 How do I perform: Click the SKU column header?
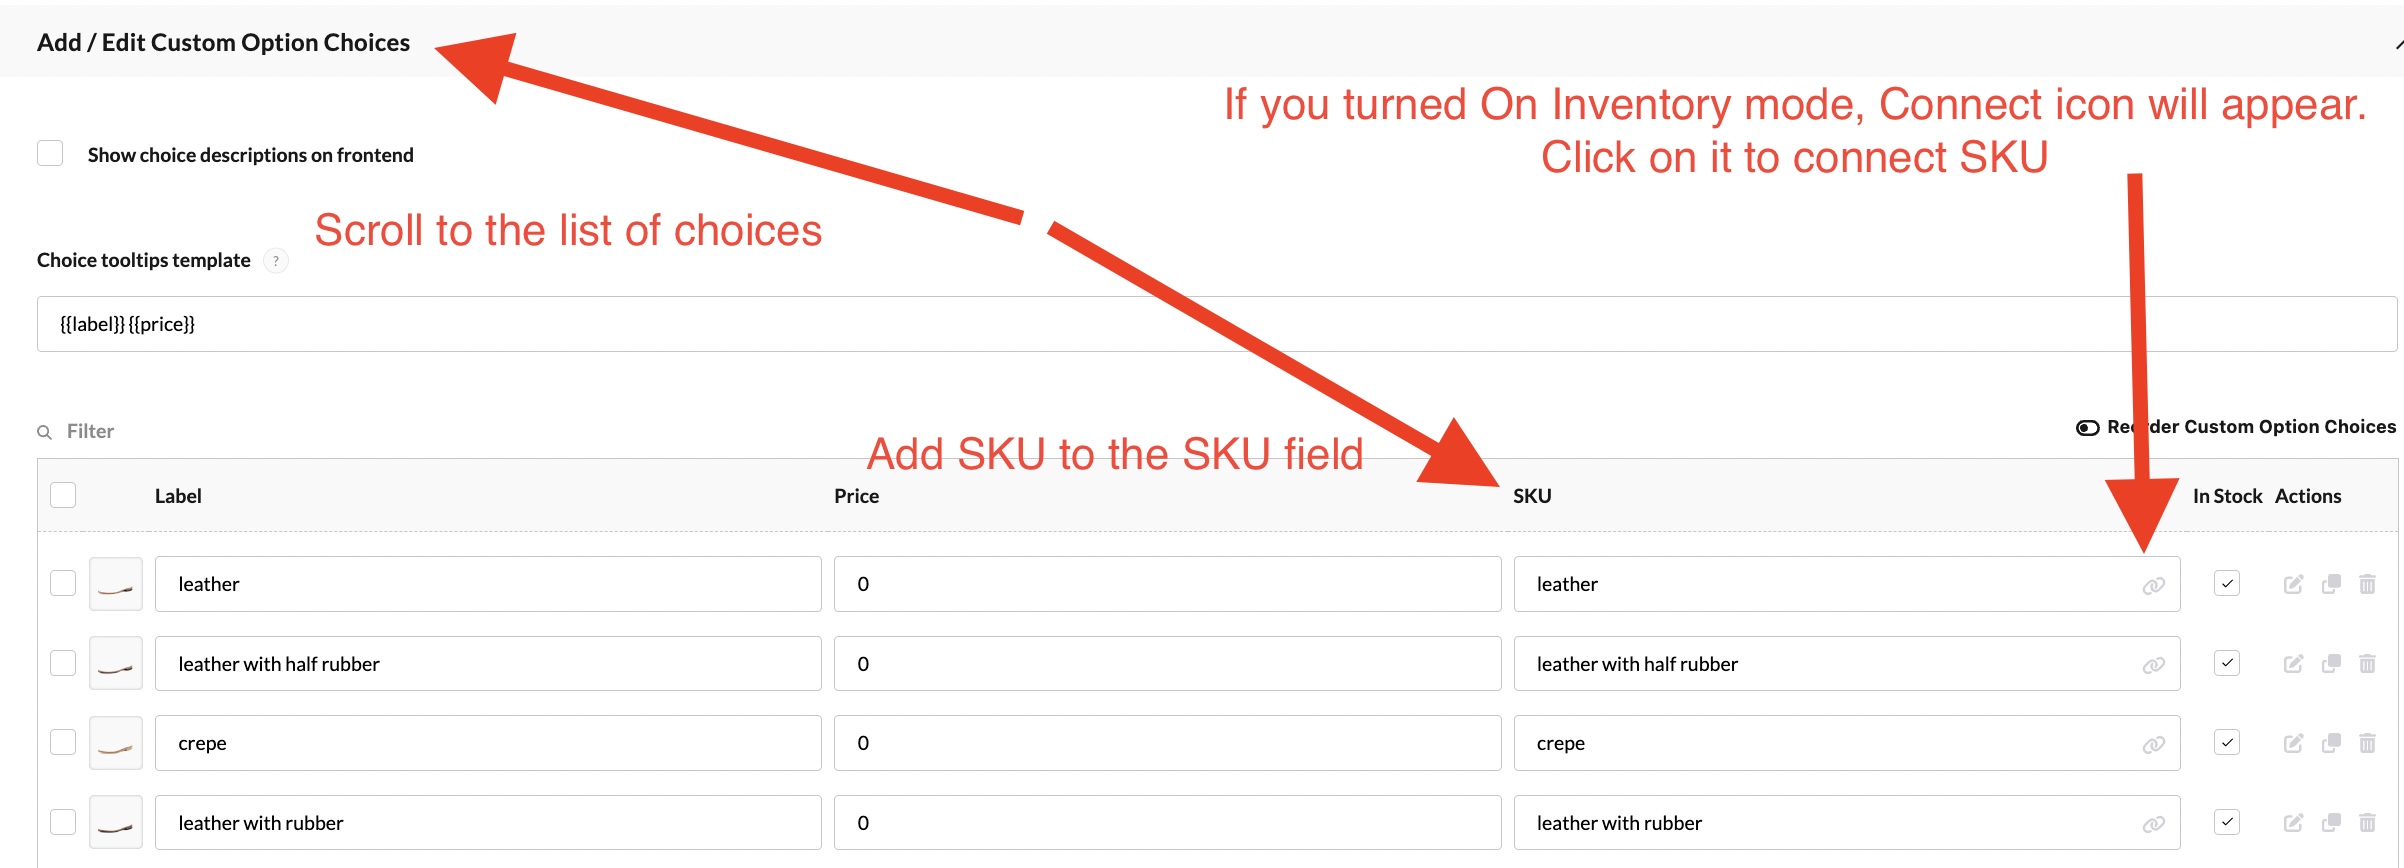coord(1532,496)
